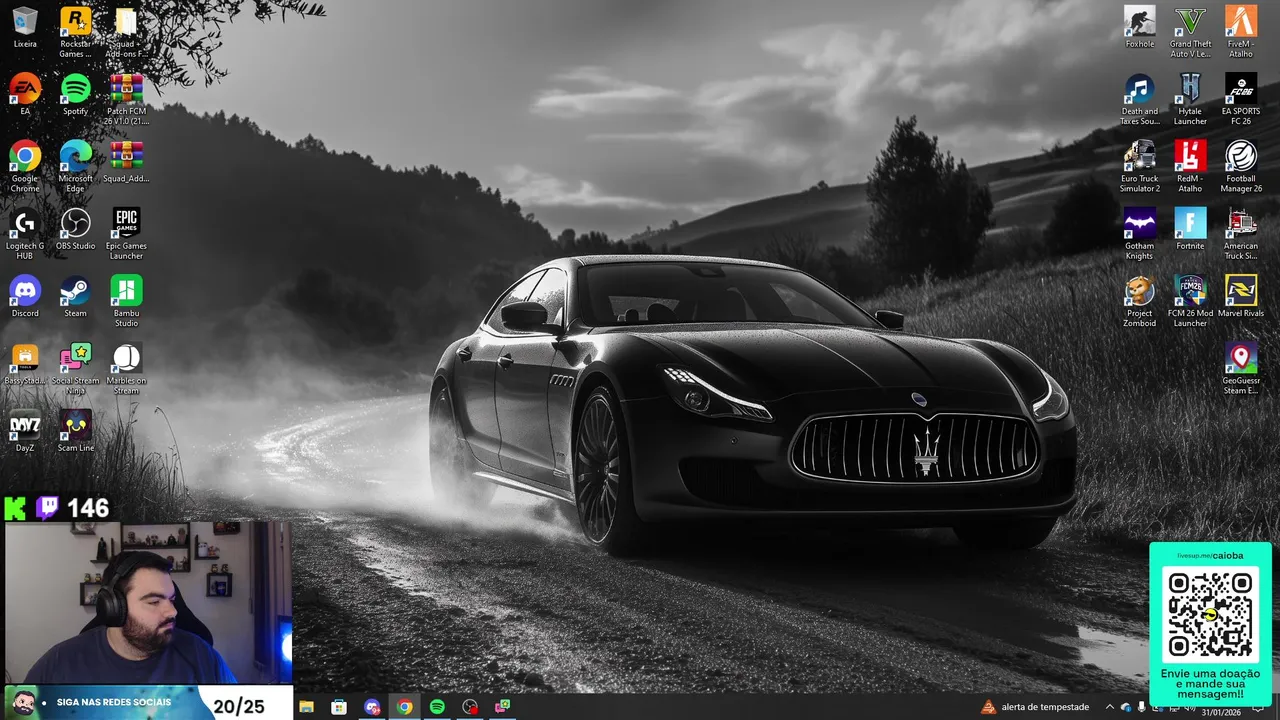Select the EA SPORTS FC 26 icon
The image size is (1280, 720).
tap(1241, 99)
